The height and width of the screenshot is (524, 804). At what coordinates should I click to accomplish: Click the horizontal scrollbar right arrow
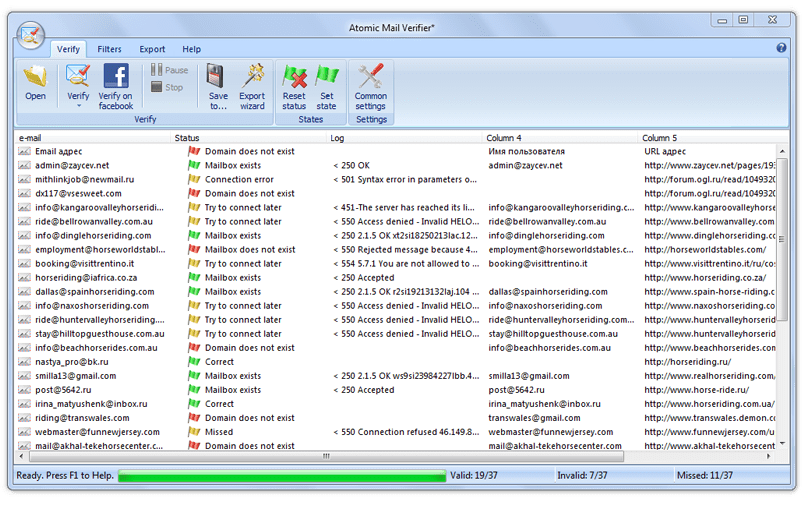click(x=768, y=456)
